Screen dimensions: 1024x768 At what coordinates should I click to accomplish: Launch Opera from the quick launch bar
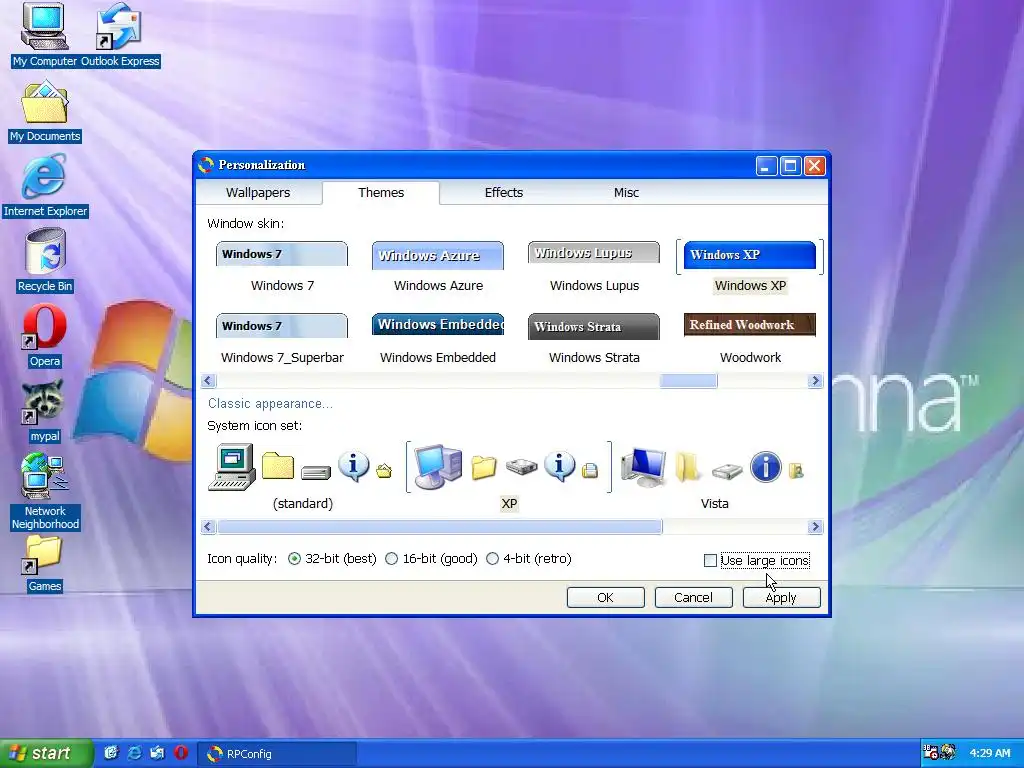point(181,753)
